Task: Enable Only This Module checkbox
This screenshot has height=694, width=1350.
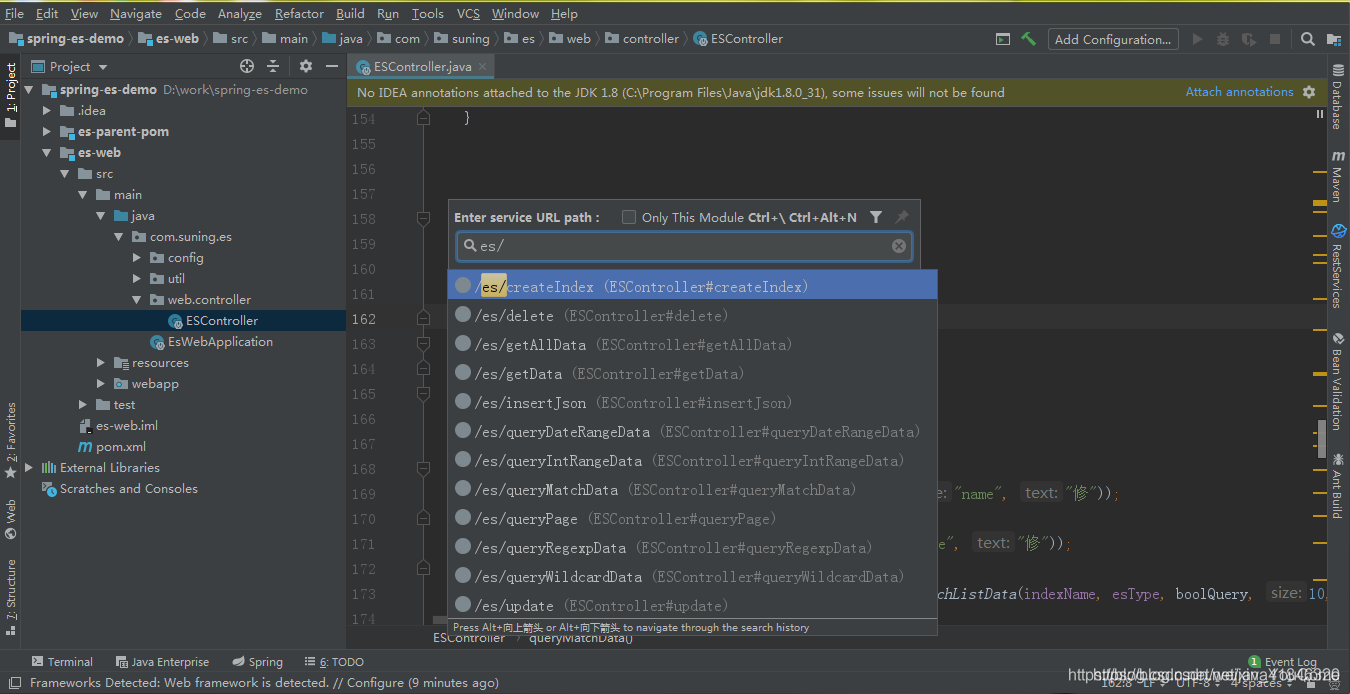Action: point(629,217)
